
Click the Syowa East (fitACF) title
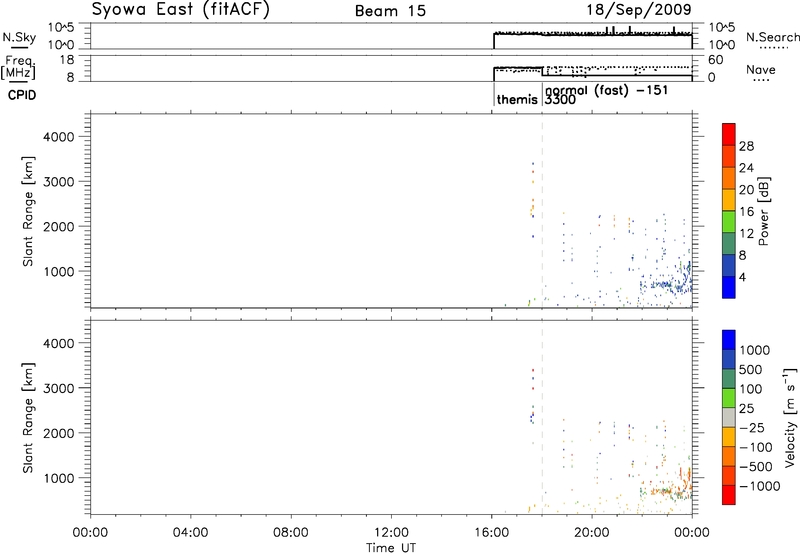(x=181, y=10)
